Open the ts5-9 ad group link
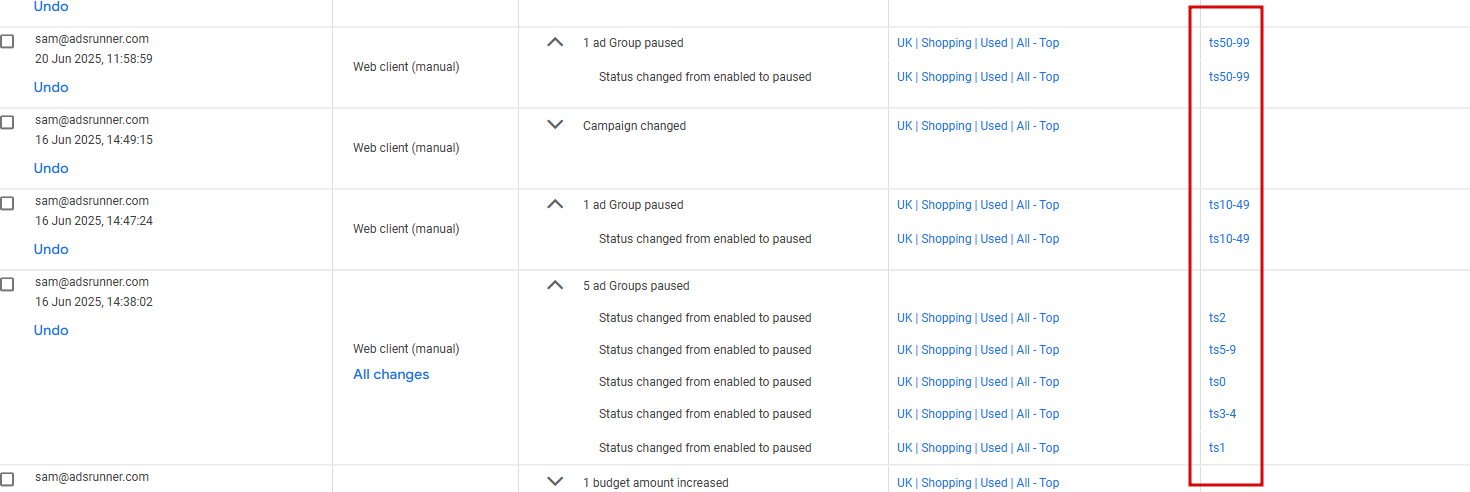1470x492 pixels. coord(1222,350)
